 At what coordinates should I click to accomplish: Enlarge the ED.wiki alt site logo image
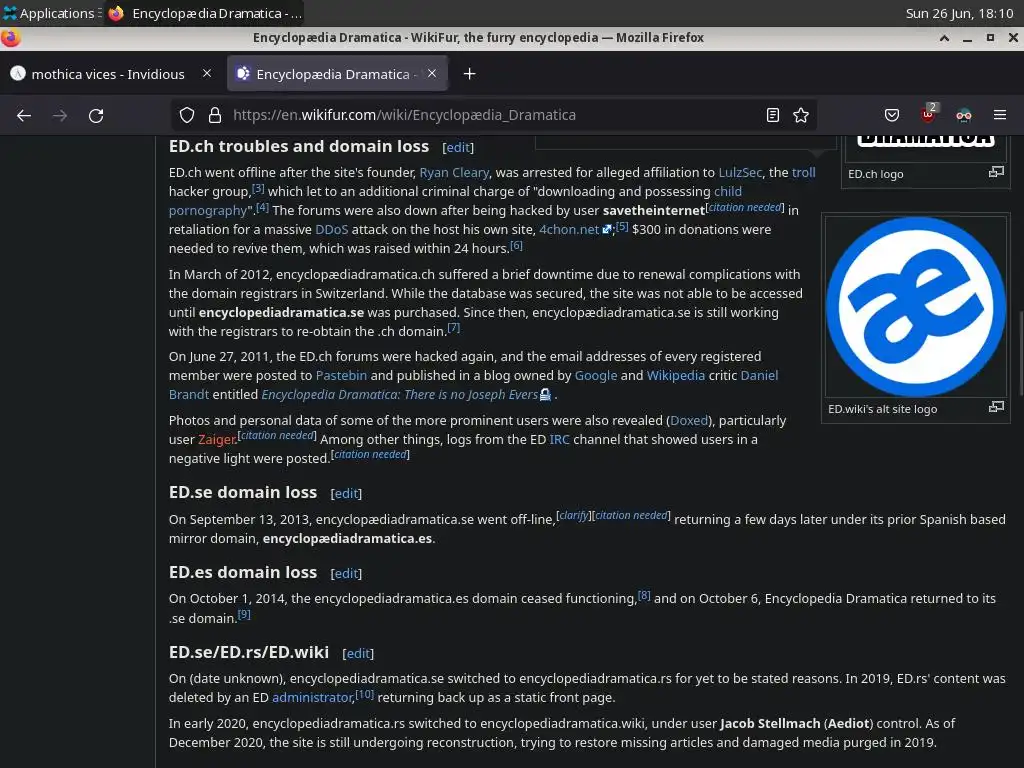(996, 407)
